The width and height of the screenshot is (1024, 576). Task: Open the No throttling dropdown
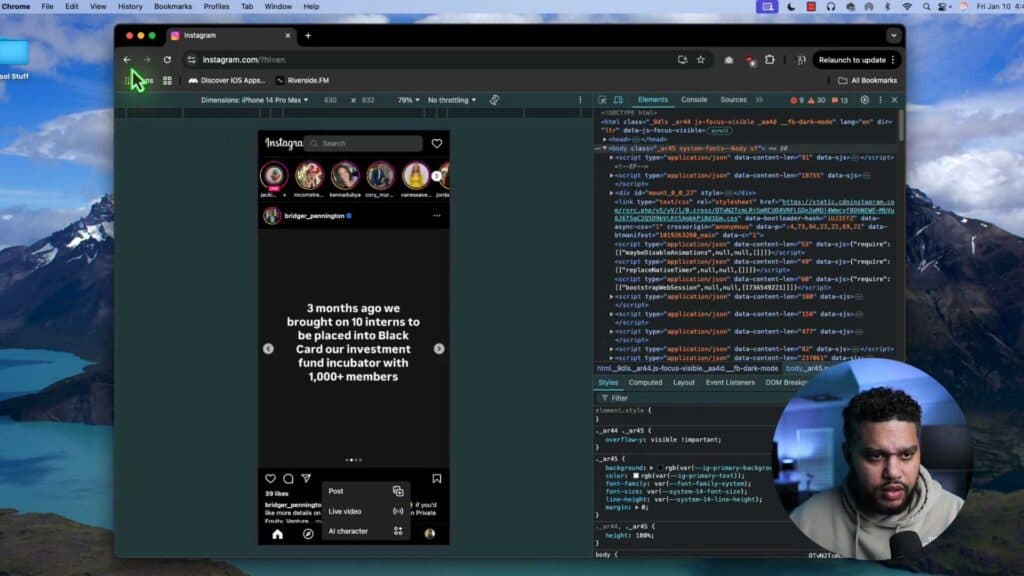tap(452, 100)
